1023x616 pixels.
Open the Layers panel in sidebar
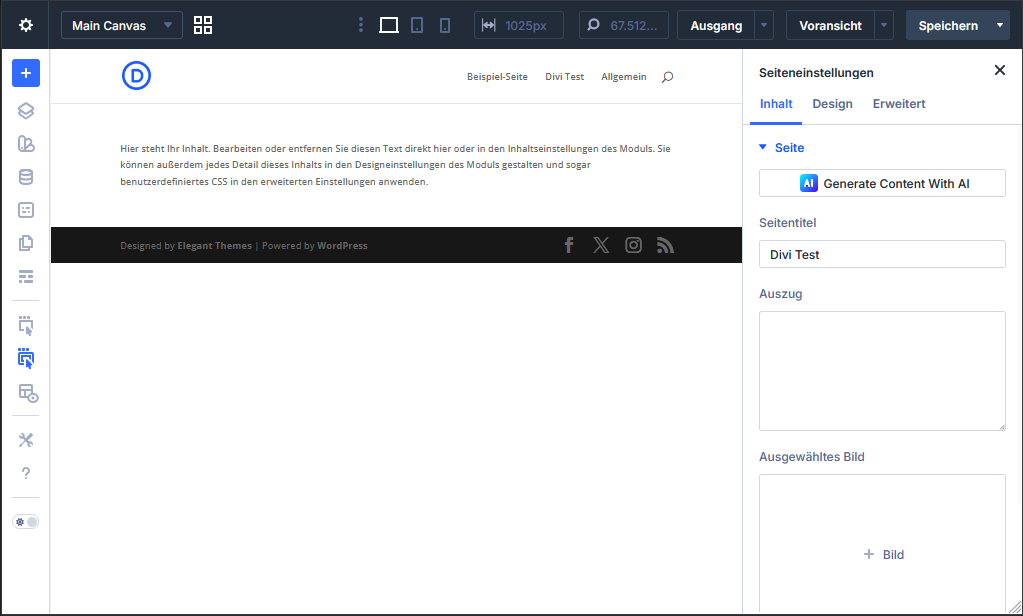pos(26,111)
